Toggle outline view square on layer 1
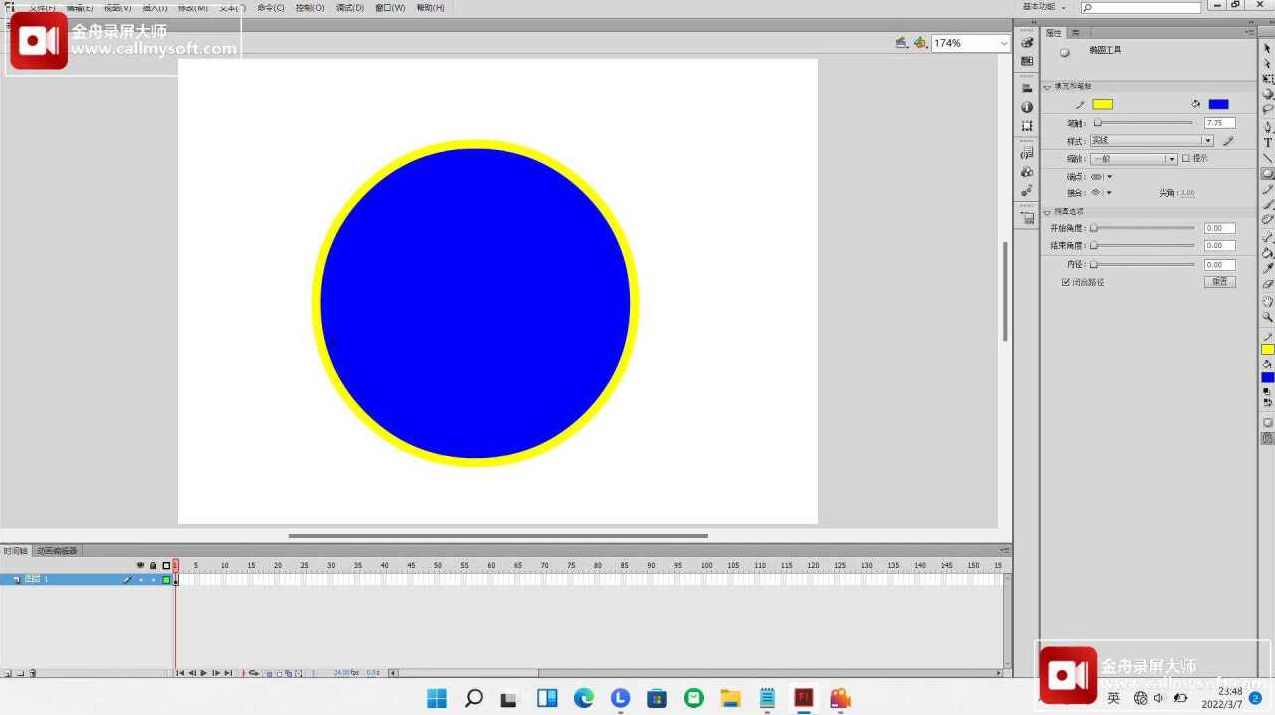Viewport: 1275px width, 715px height. tap(166, 580)
